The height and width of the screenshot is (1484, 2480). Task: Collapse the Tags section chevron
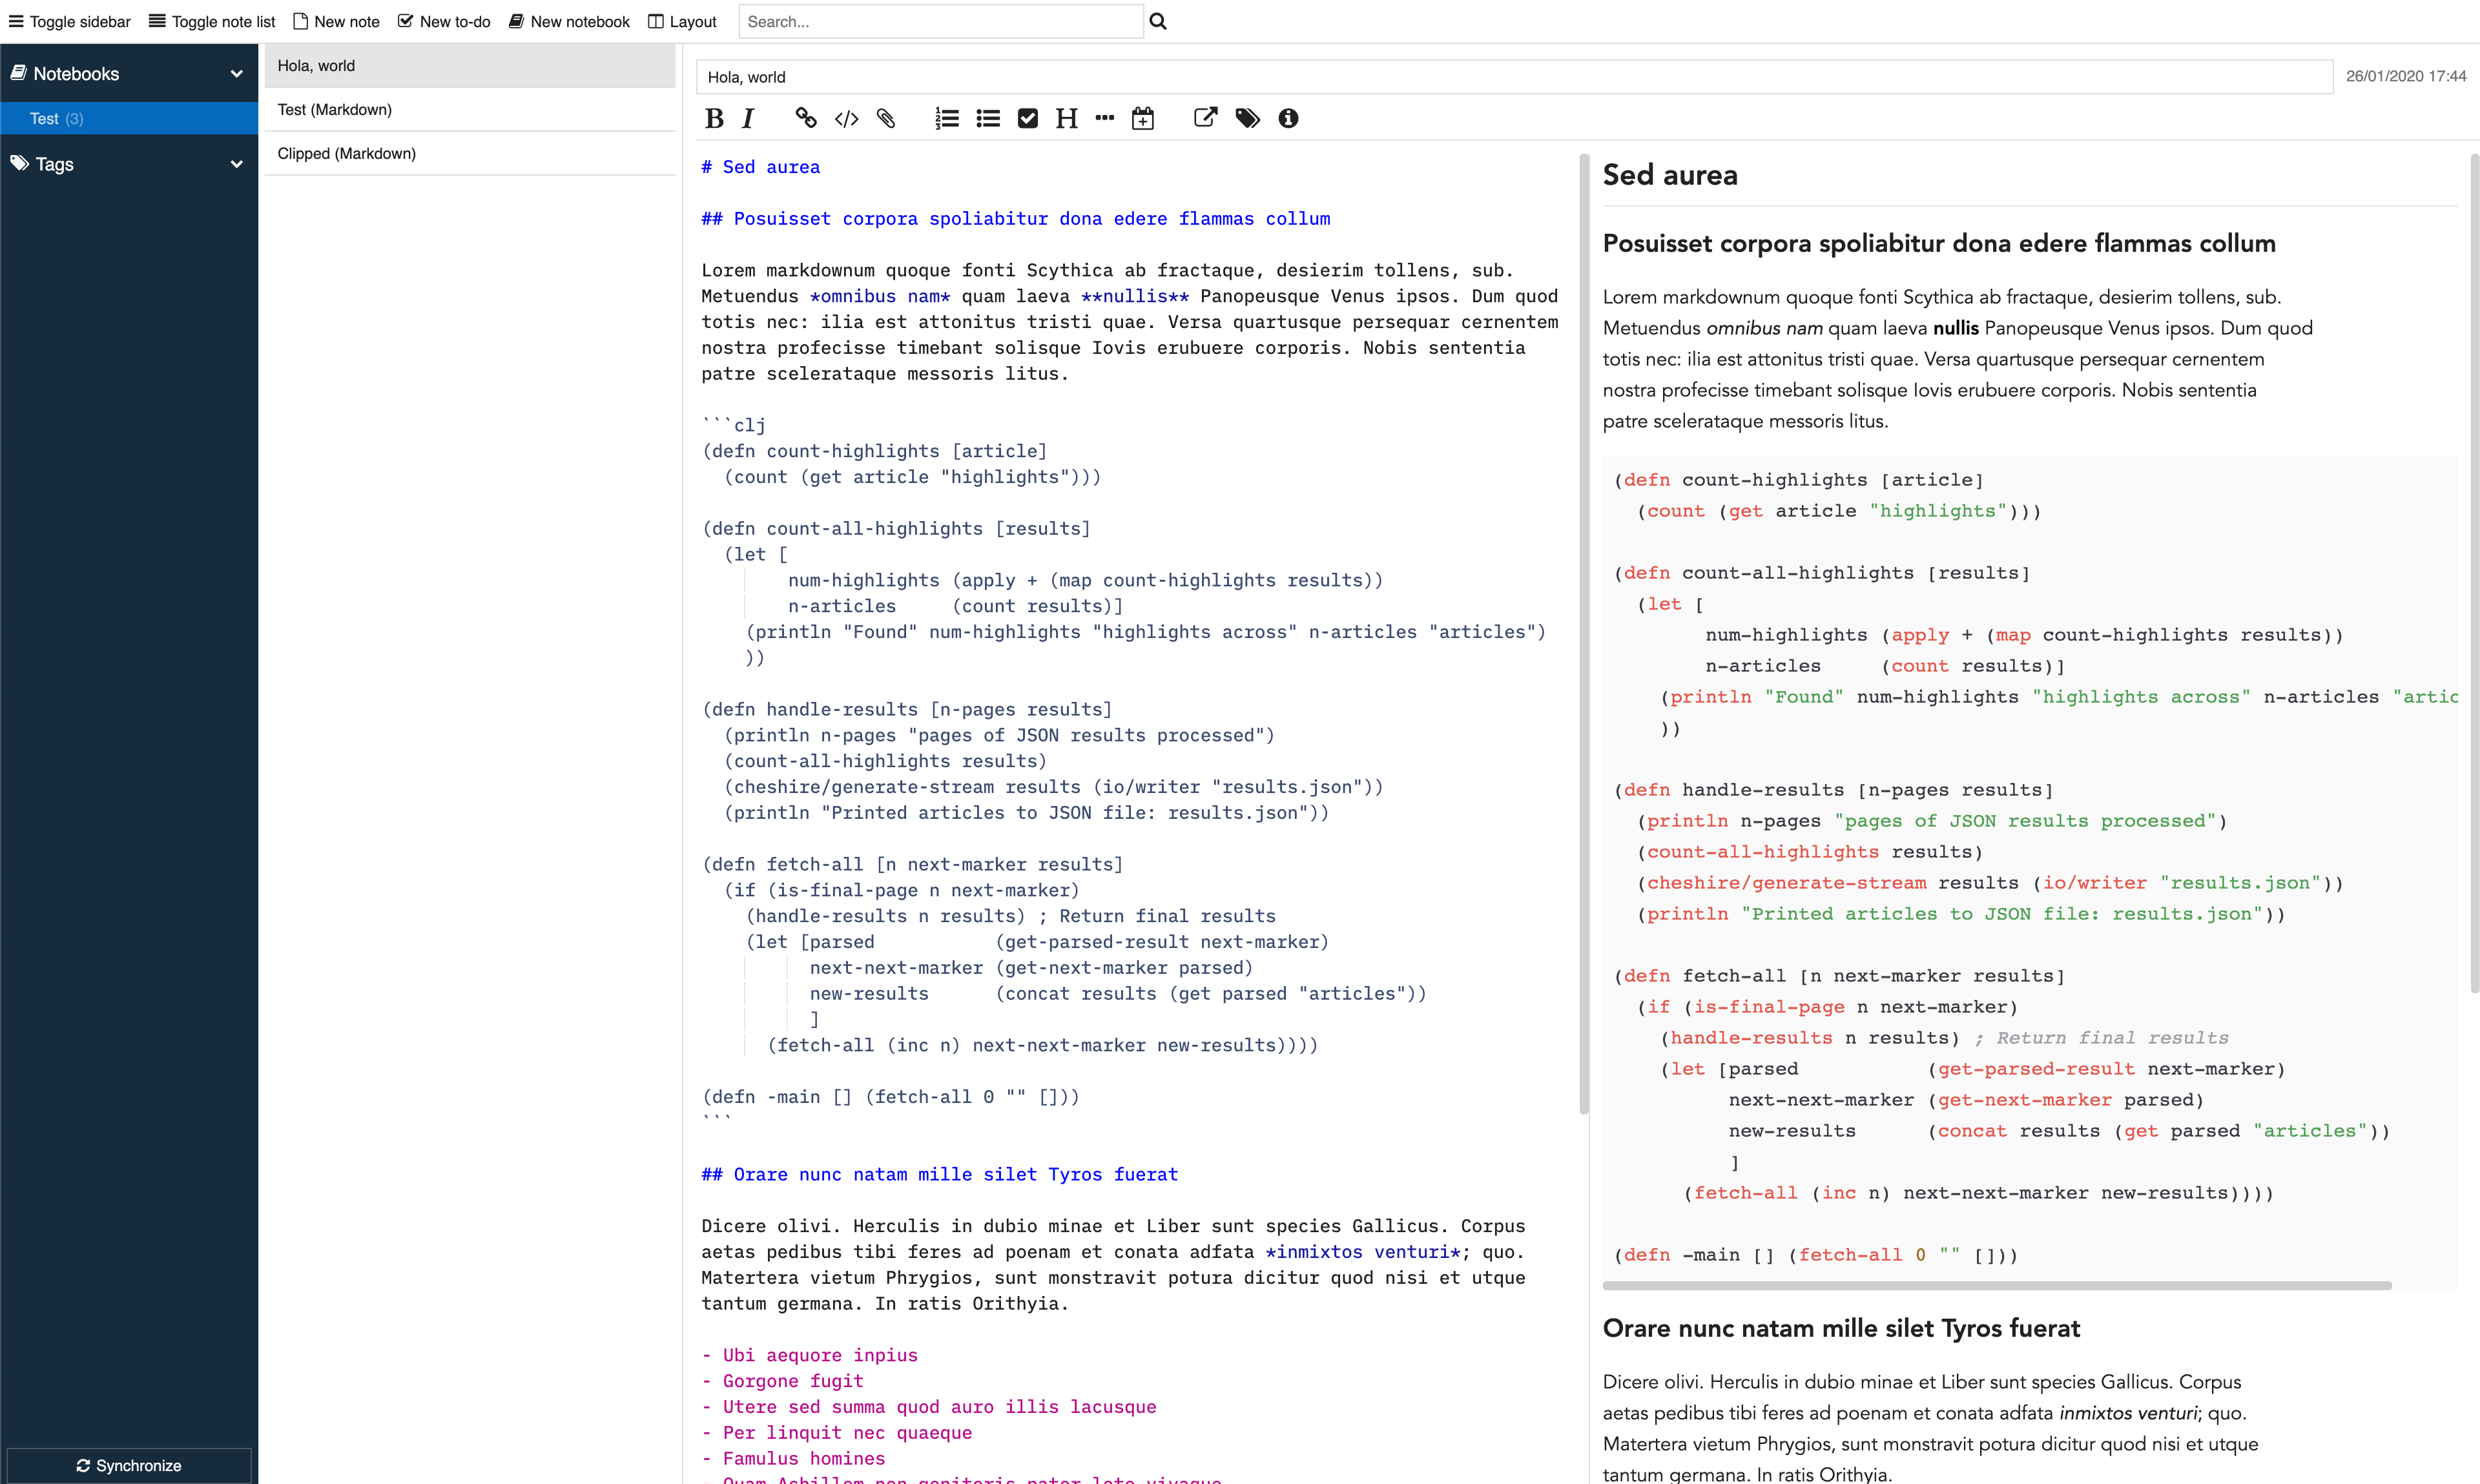(x=236, y=164)
